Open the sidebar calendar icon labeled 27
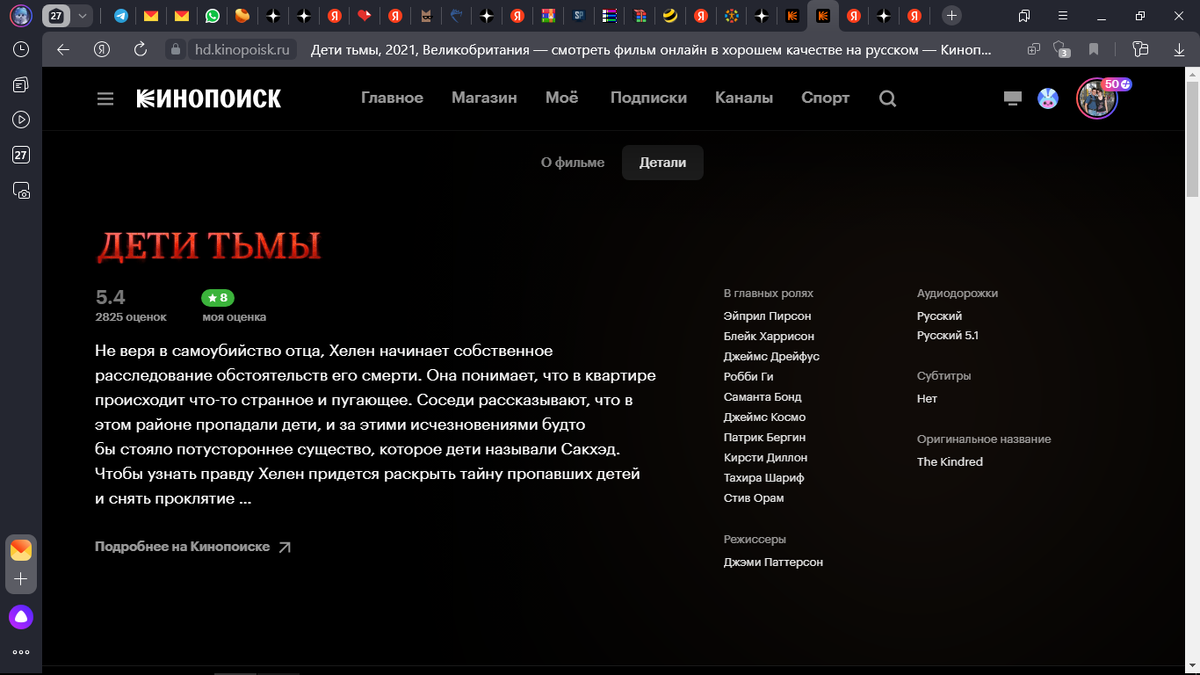Image resolution: width=1200 pixels, height=675 pixels. click(21, 155)
